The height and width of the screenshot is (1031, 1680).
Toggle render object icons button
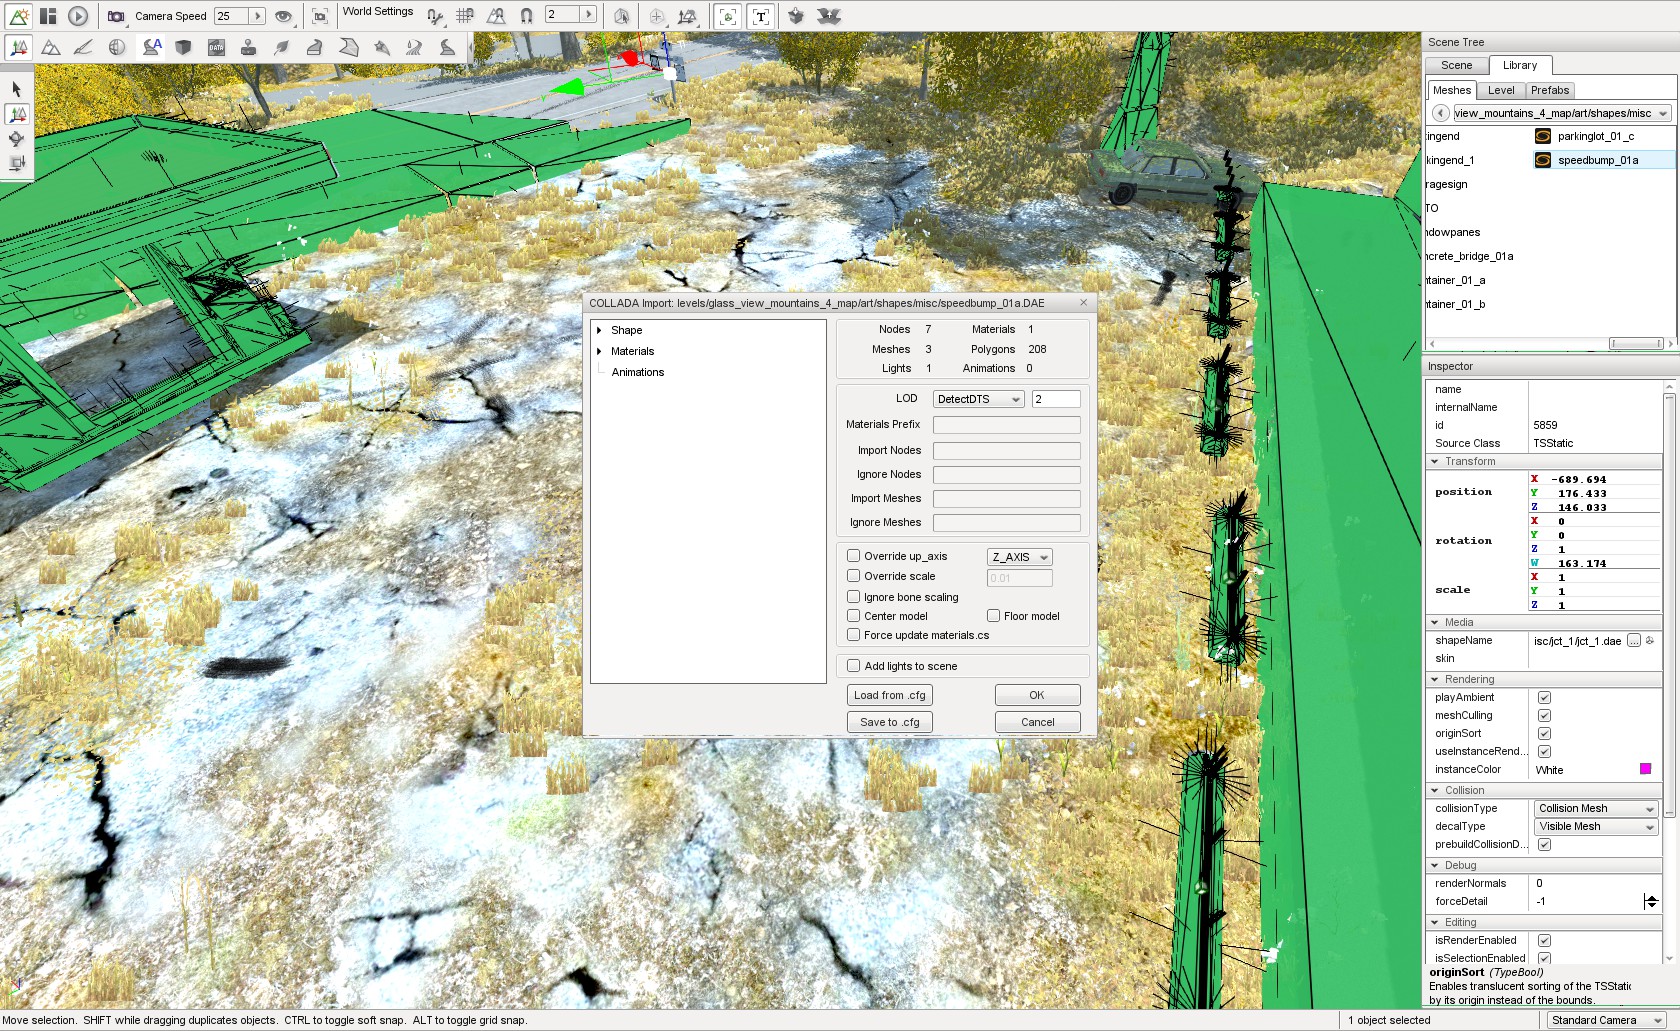click(728, 16)
